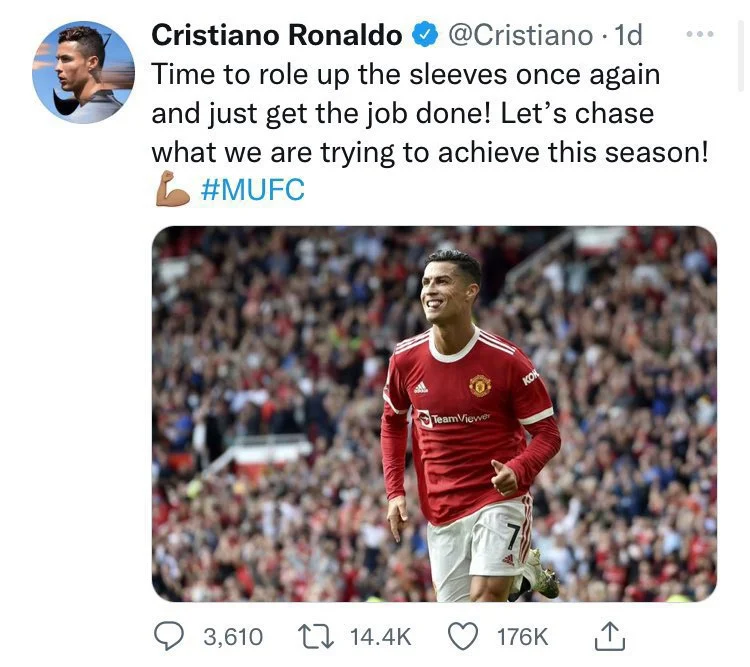The image size is (750, 667).
Task: Click the #MUFC hashtag link
Action: point(253,189)
